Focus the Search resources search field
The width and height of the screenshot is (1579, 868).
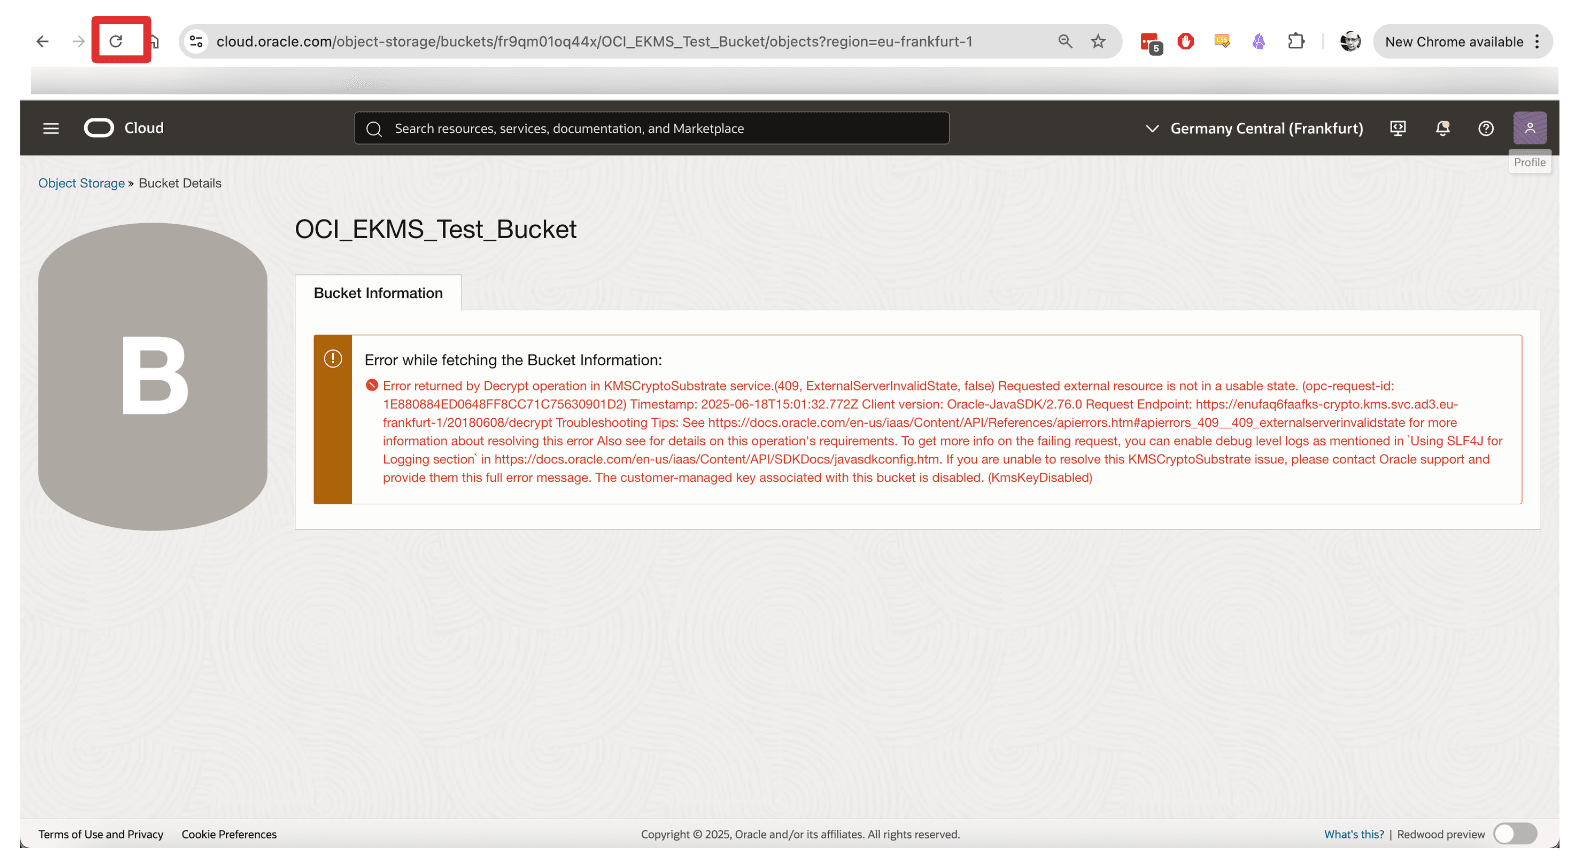coord(652,128)
